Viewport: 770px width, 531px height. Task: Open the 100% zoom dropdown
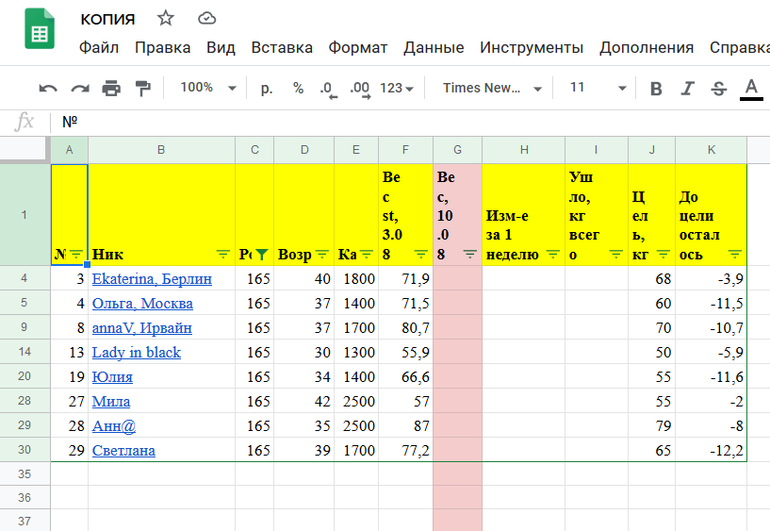click(208, 88)
